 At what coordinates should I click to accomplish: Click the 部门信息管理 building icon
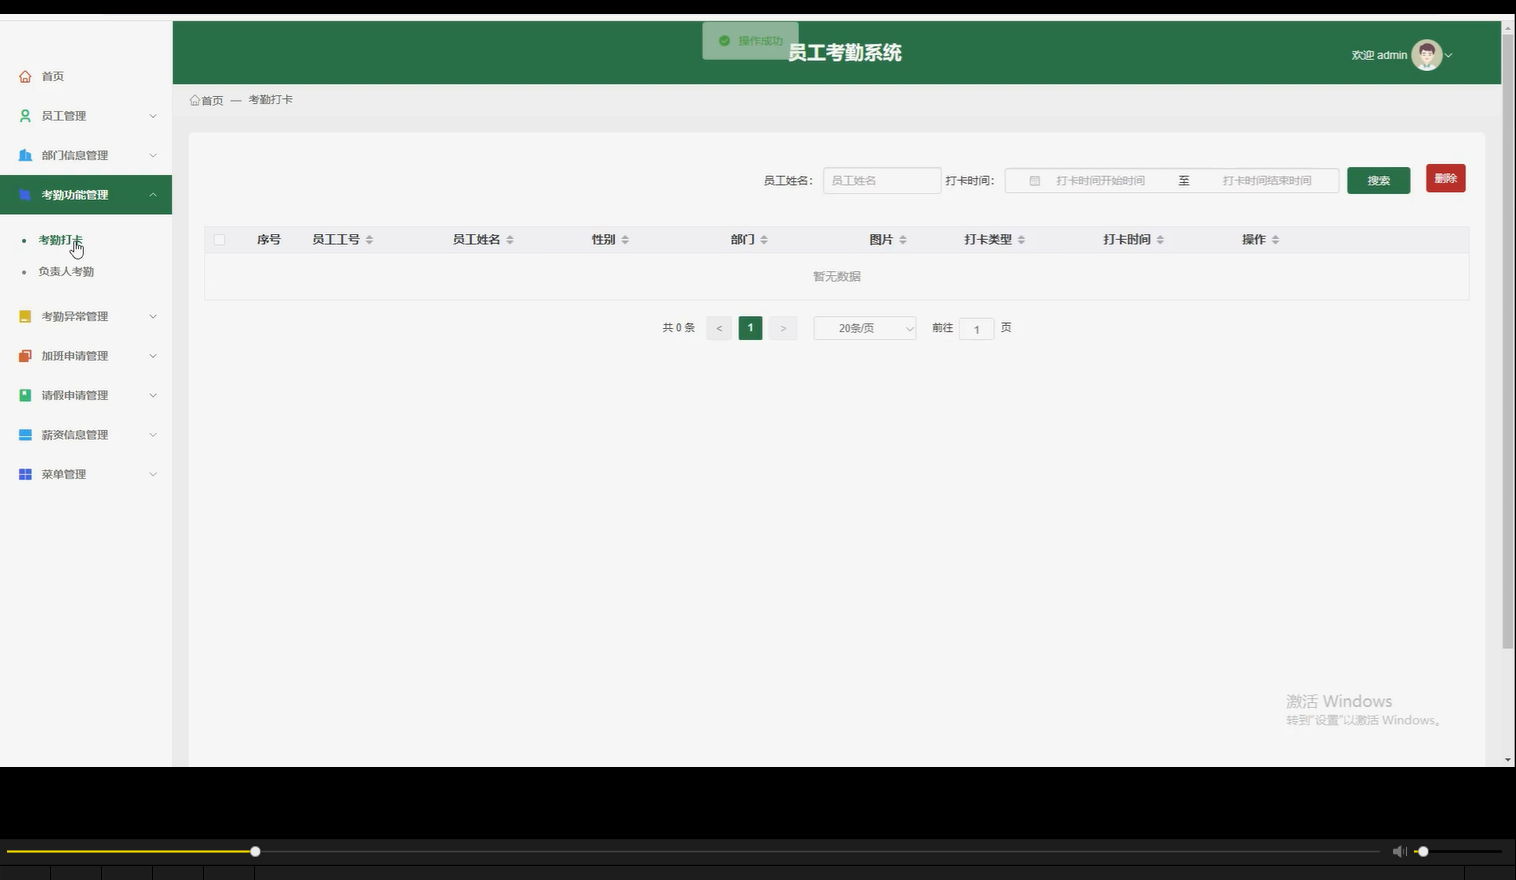click(25, 155)
